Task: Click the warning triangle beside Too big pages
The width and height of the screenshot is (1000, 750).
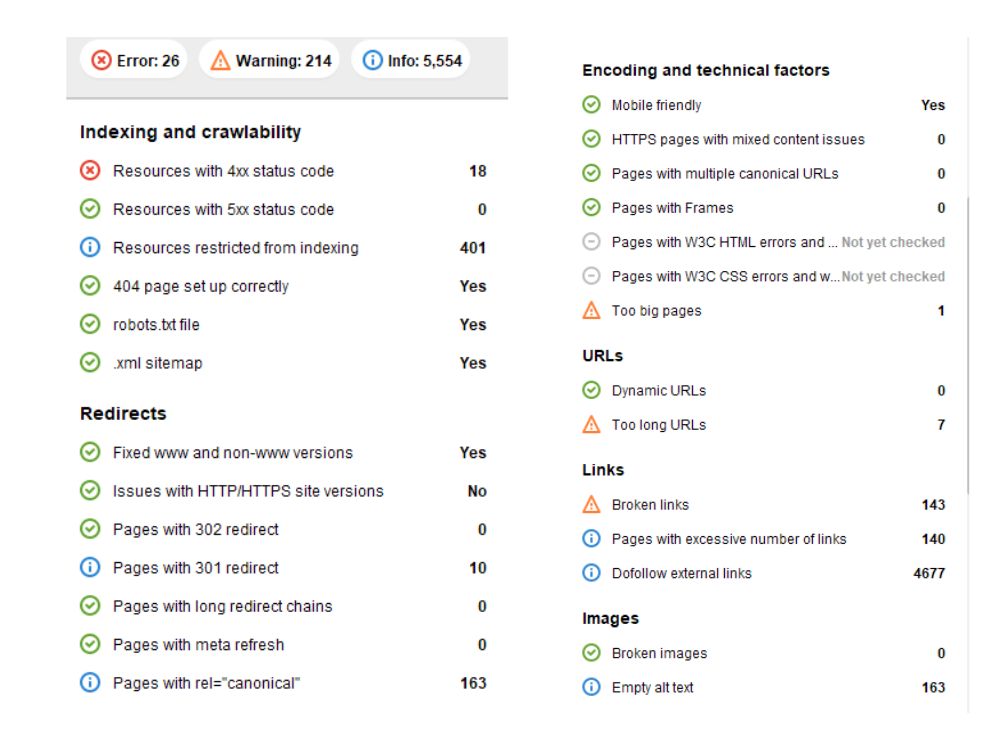Action: (x=591, y=311)
